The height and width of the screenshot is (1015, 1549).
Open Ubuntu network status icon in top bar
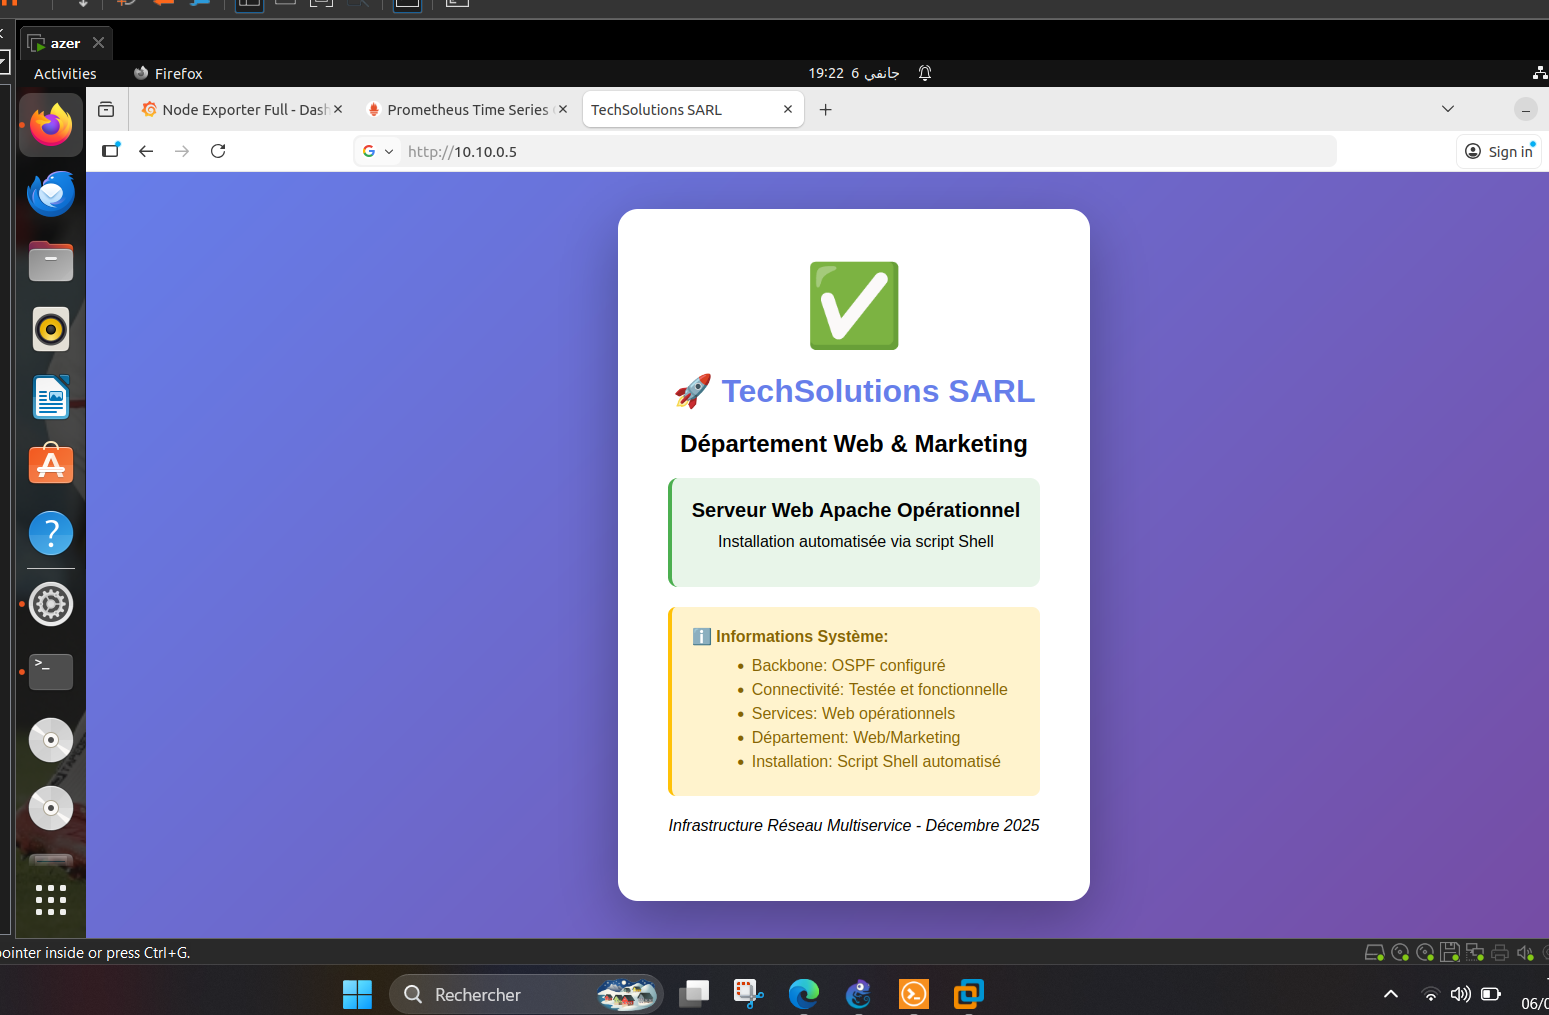[1540, 73]
